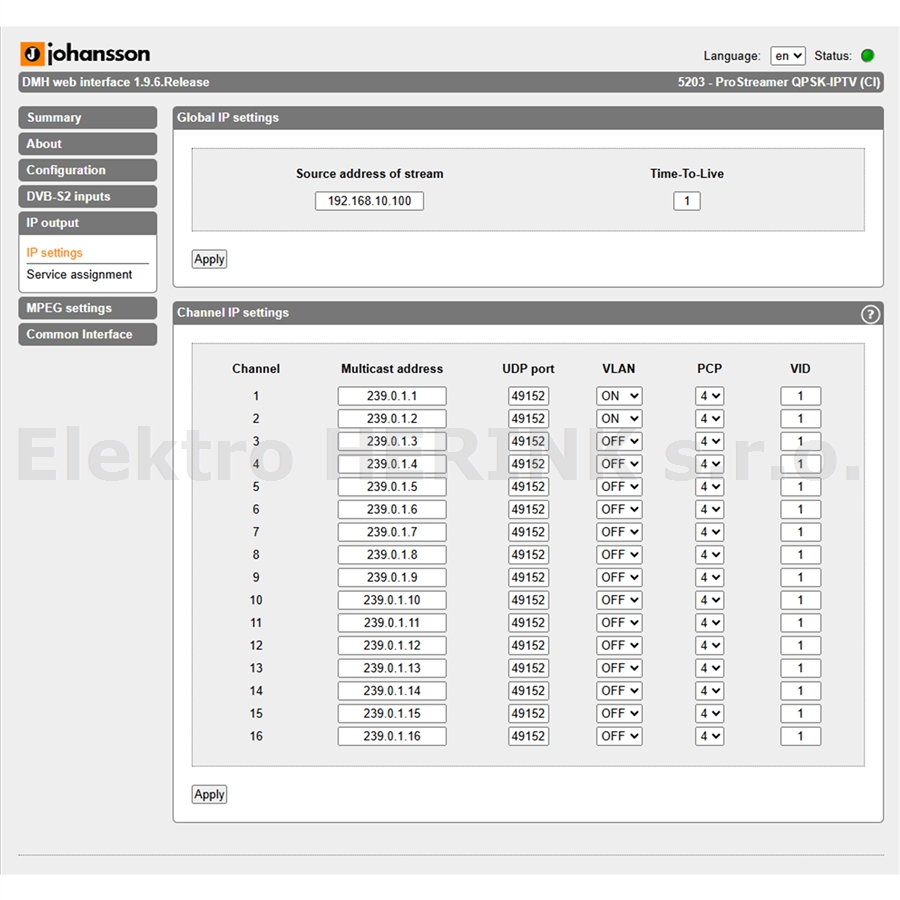The width and height of the screenshot is (900, 900).
Task: Focus VID field for channel 16
Action: 800,736
